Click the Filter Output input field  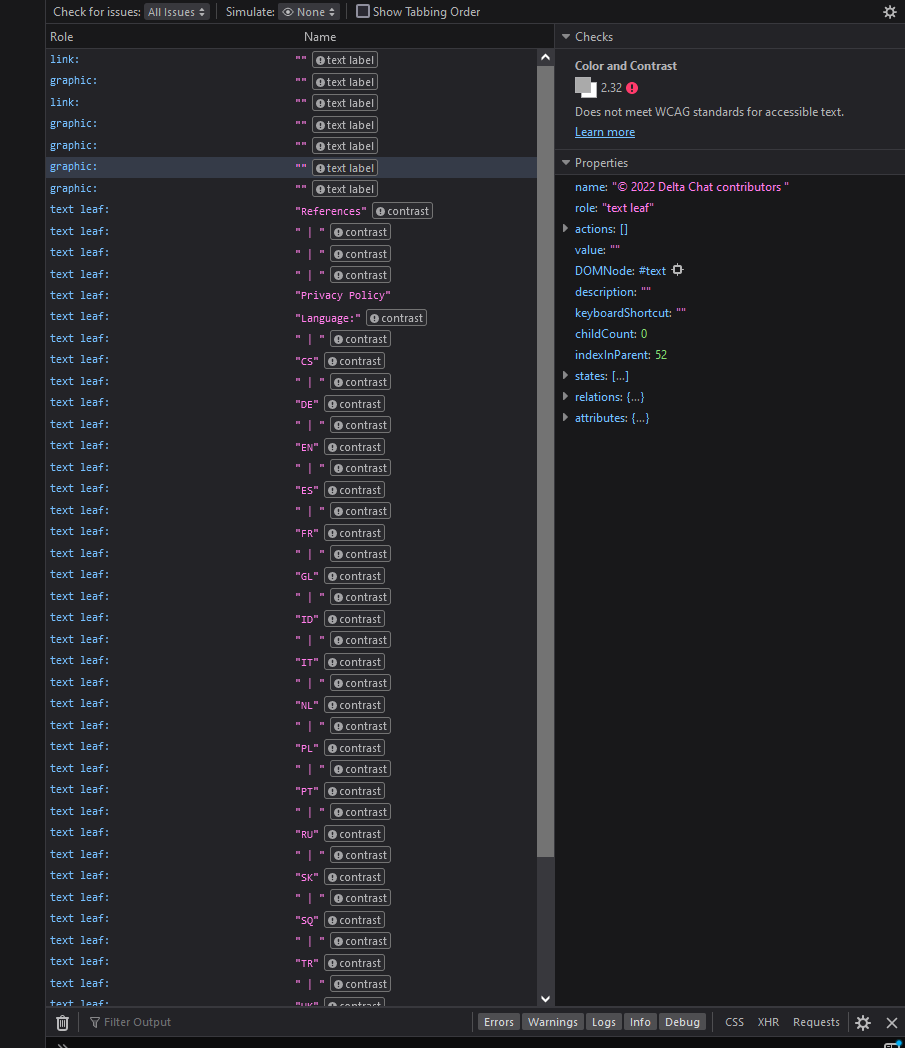(x=281, y=1022)
